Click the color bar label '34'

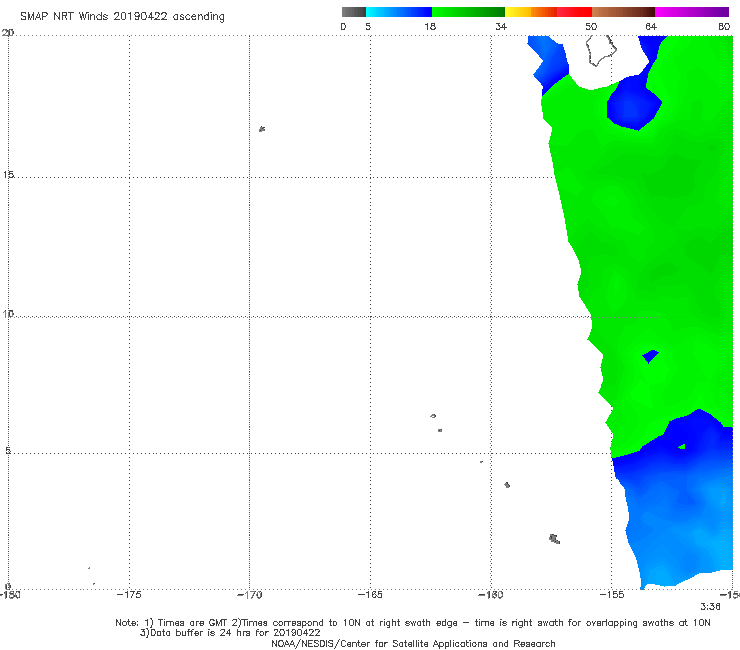tap(501, 26)
